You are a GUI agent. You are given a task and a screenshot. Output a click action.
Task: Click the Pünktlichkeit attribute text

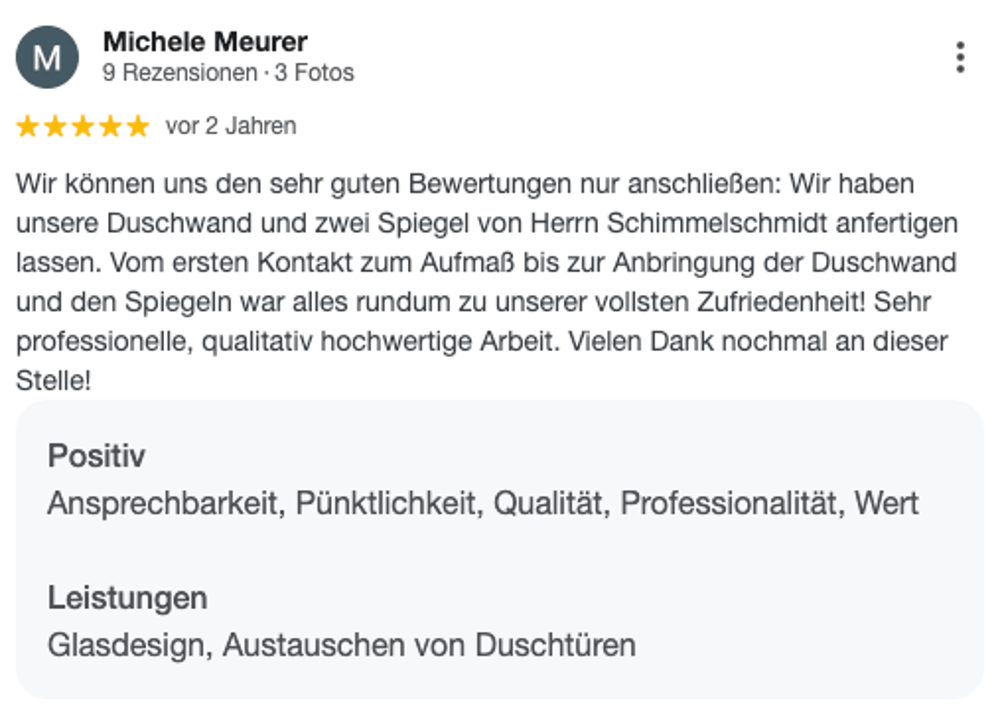coord(386,503)
